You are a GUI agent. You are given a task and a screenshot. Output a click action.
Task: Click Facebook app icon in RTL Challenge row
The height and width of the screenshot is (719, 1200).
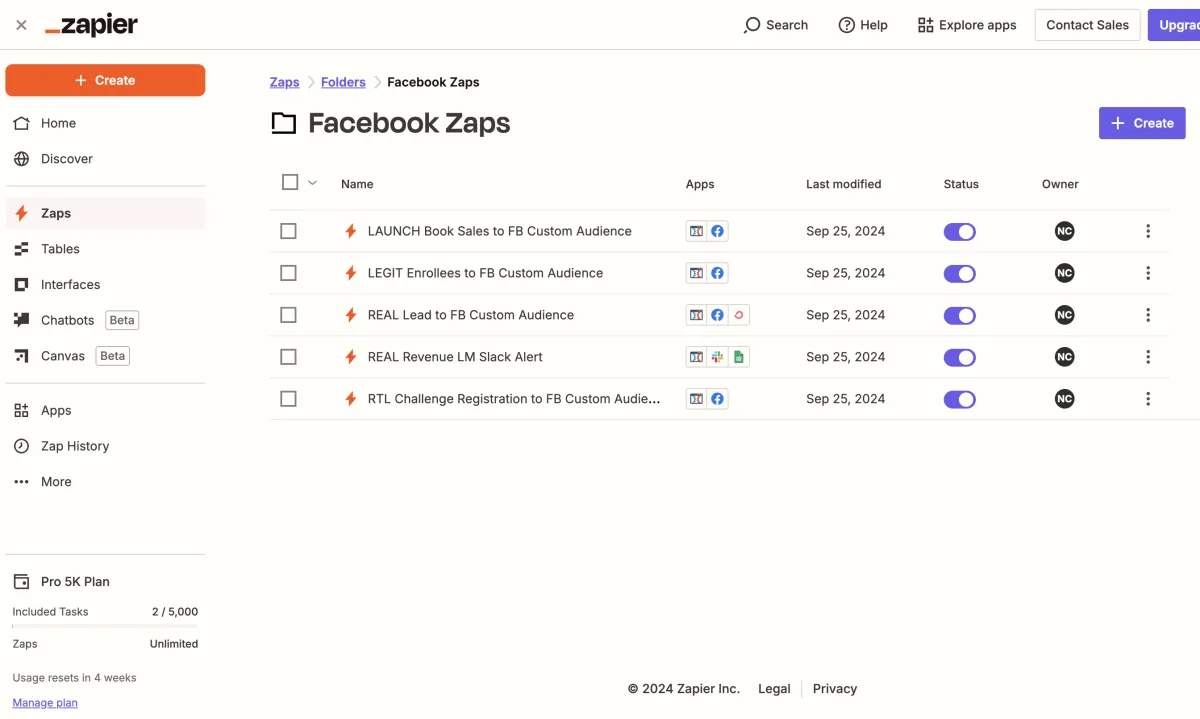click(x=717, y=399)
